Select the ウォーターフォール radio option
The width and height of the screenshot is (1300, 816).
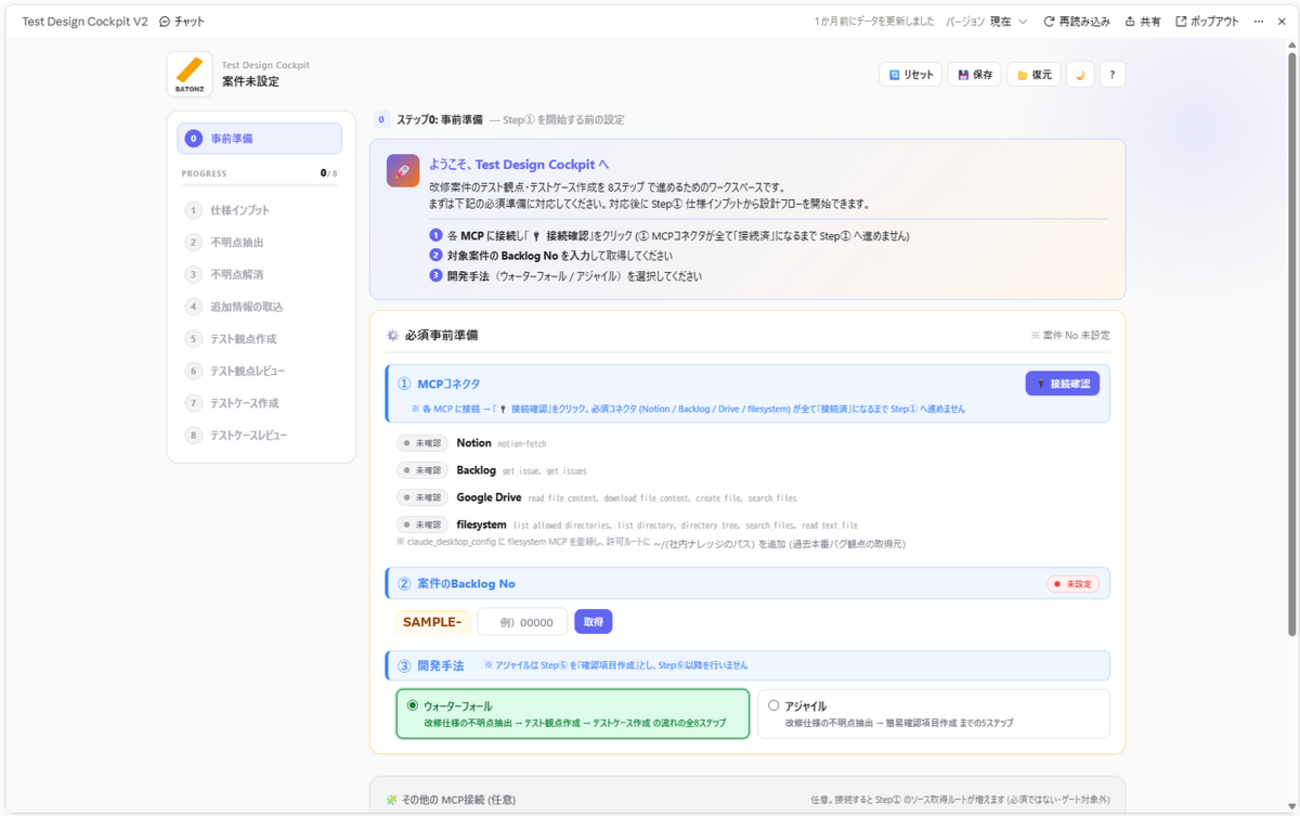(x=412, y=706)
